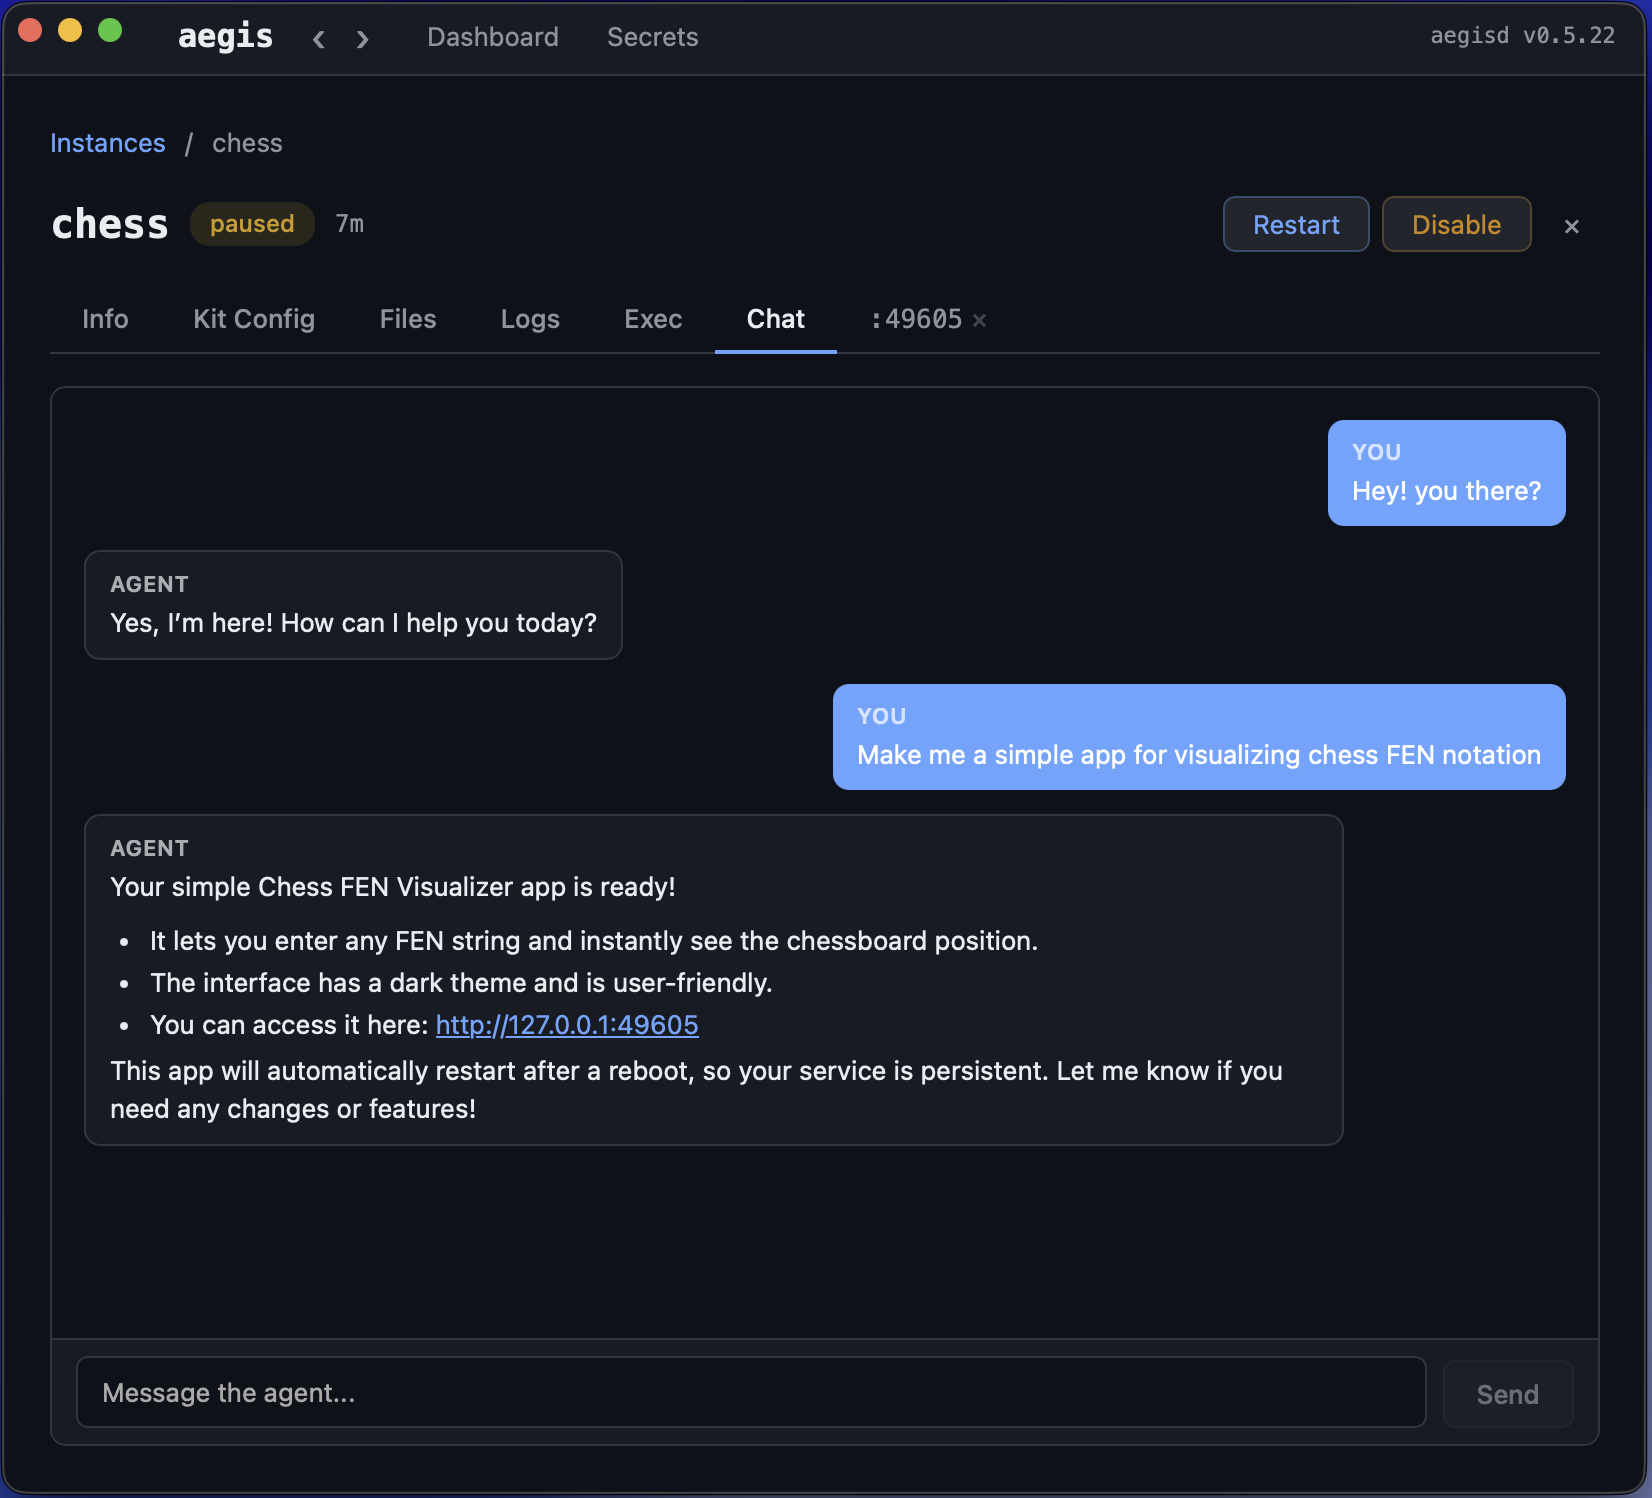This screenshot has width=1652, height=1498.
Task: Close the chess instance panel
Action: pyautogui.click(x=1571, y=225)
